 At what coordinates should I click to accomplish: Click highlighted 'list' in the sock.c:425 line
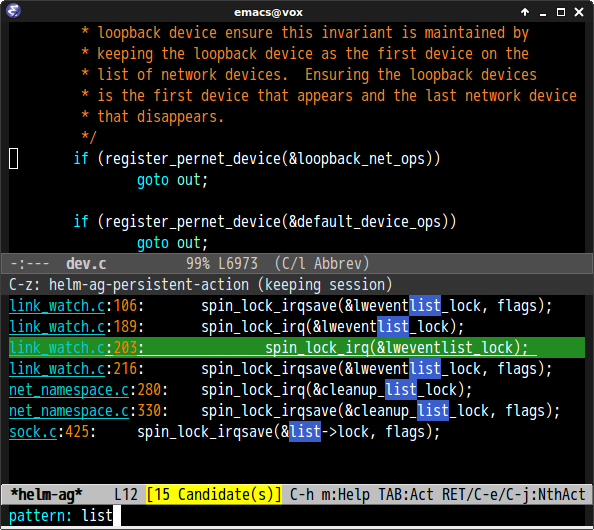pyautogui.click(x=305, y=432)
